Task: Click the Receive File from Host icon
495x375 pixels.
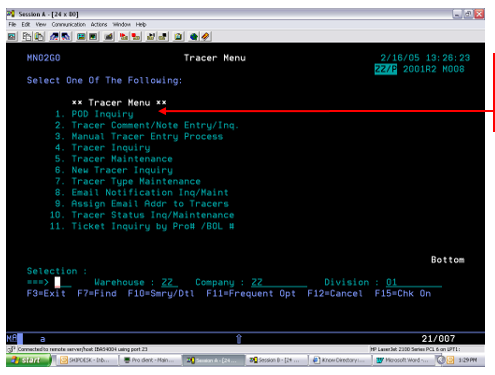Action: [x=66, y=37]
